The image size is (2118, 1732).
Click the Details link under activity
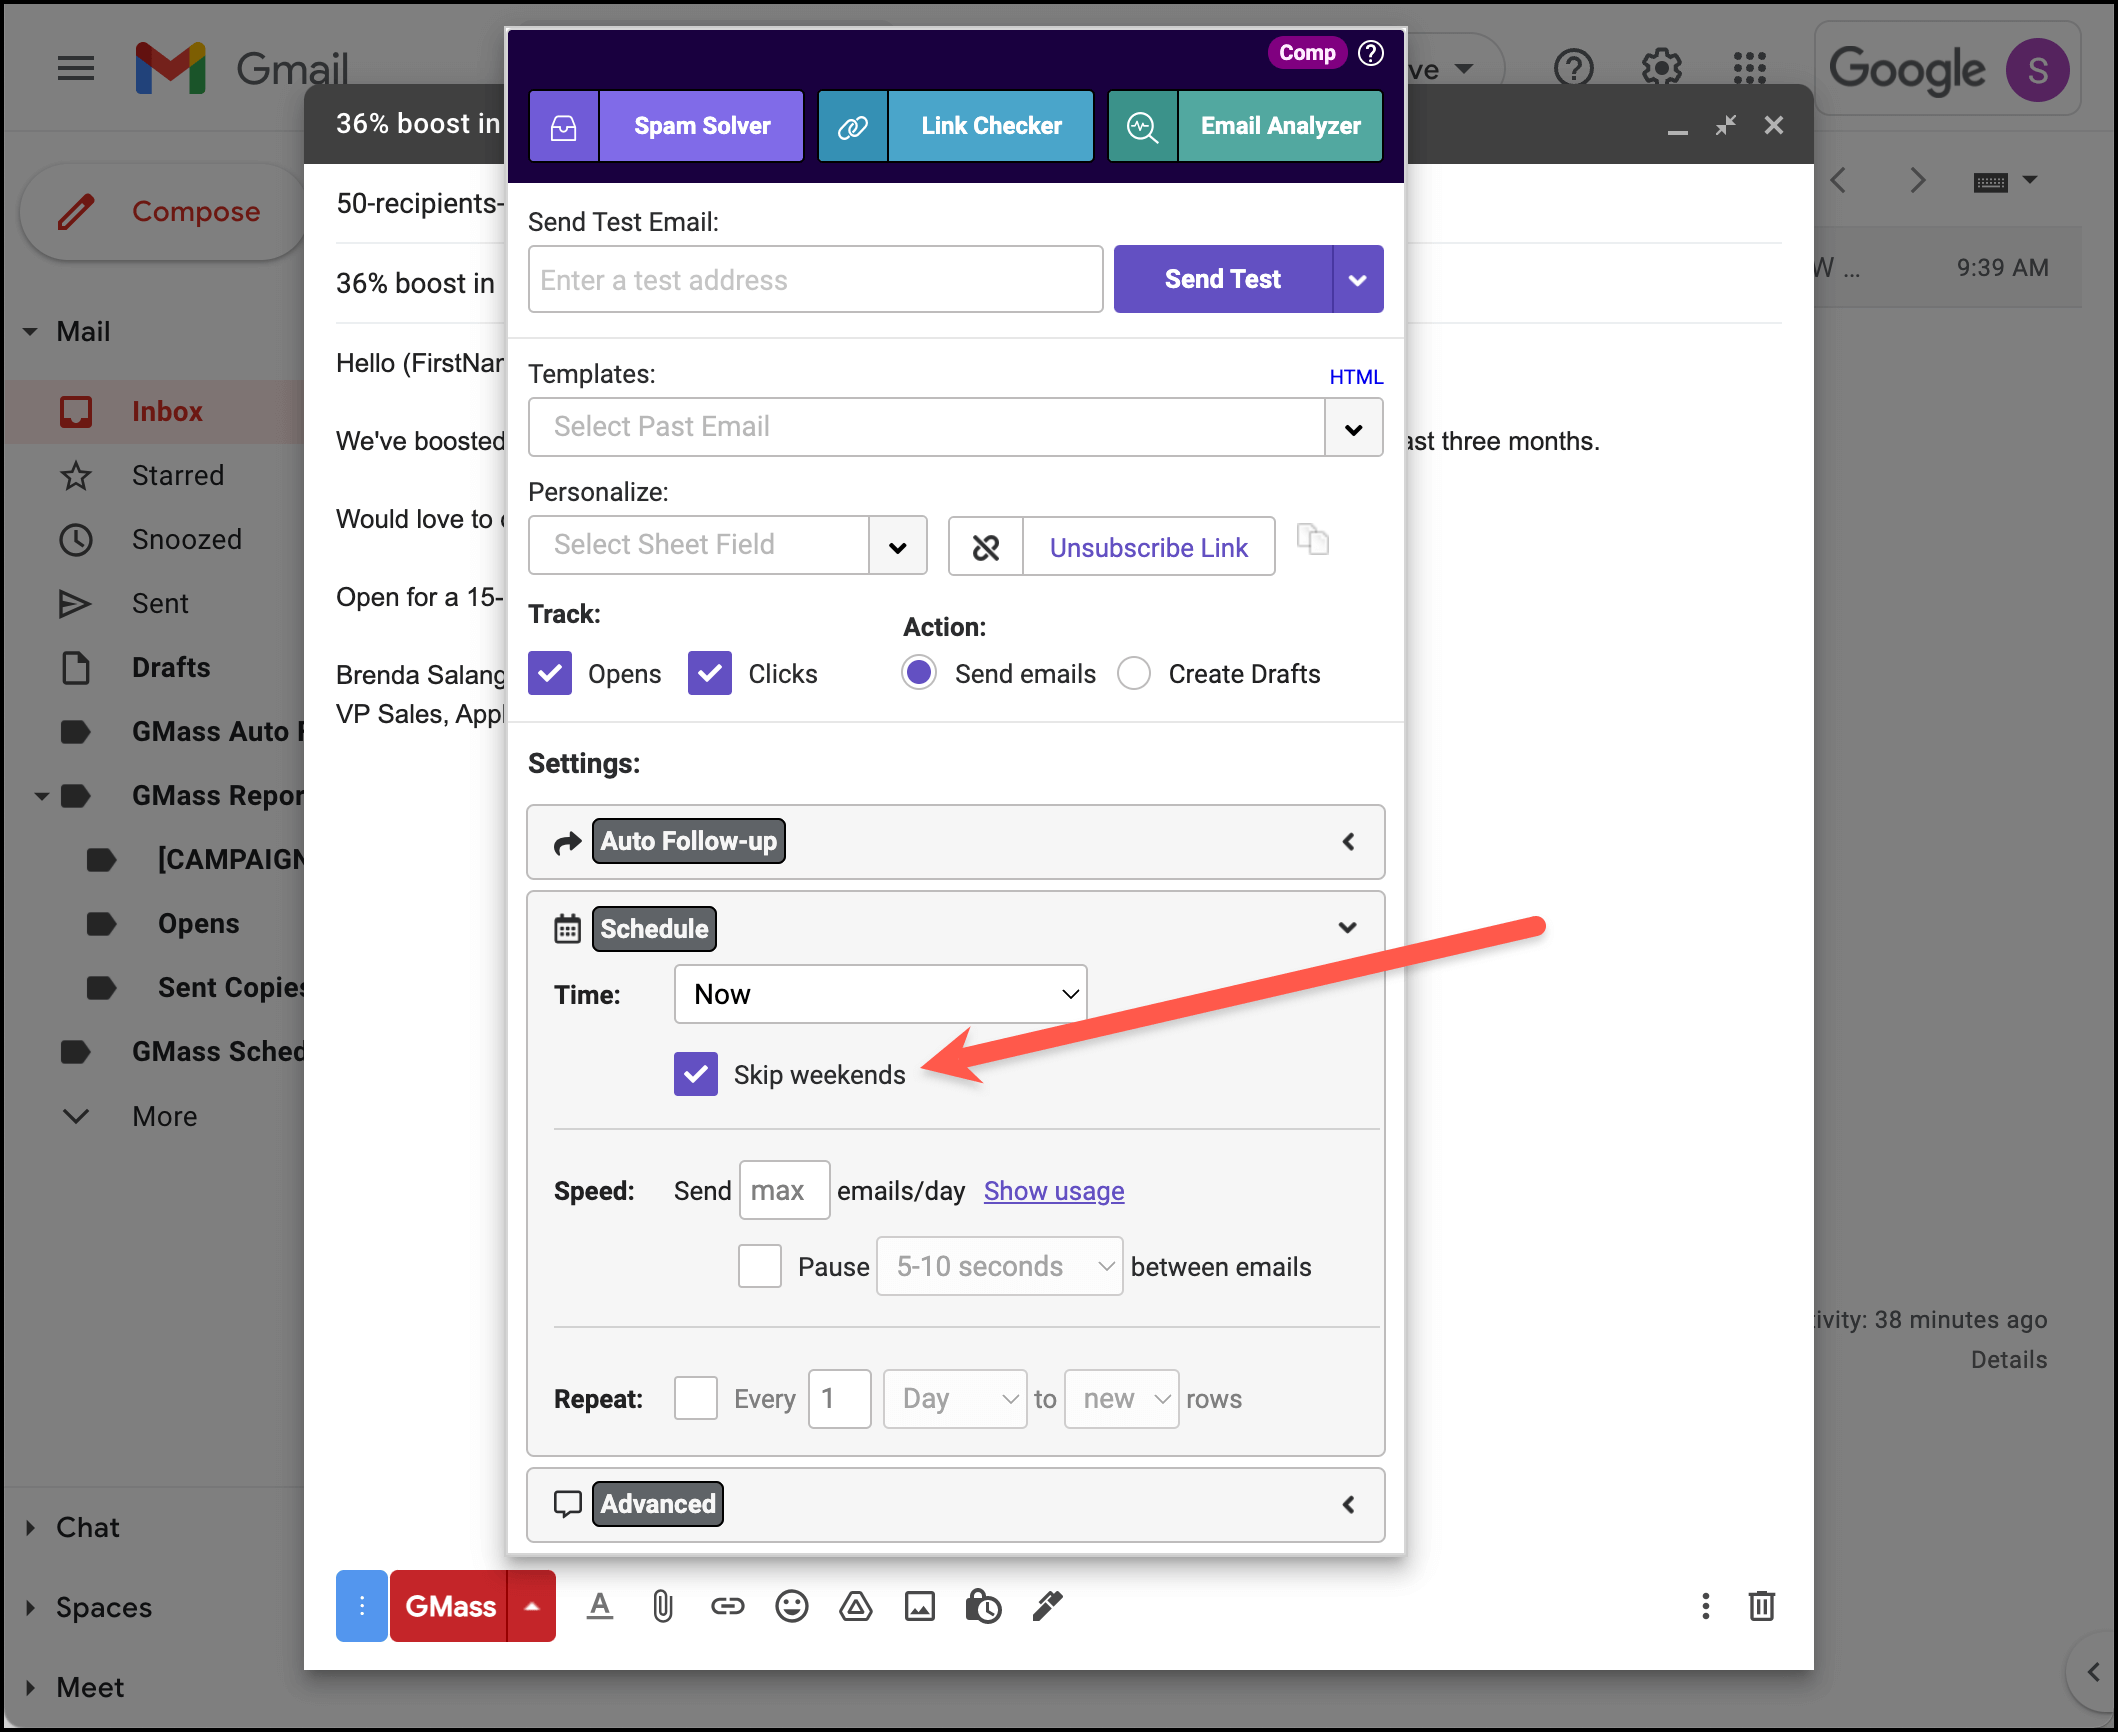click(x=2008, y=1360)
